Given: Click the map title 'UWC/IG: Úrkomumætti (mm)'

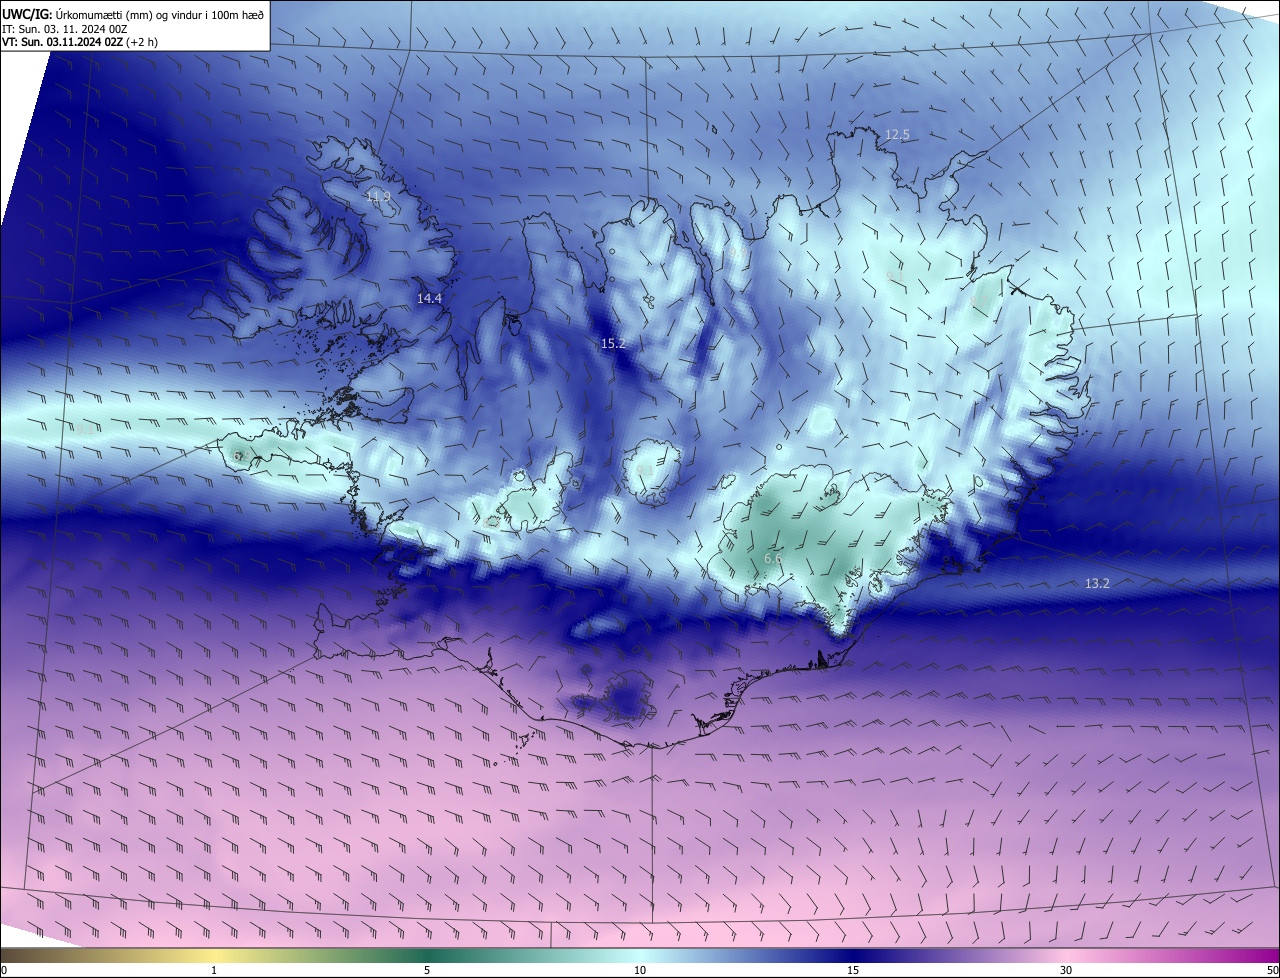Looking at the screenshot, I should [76, 13].
